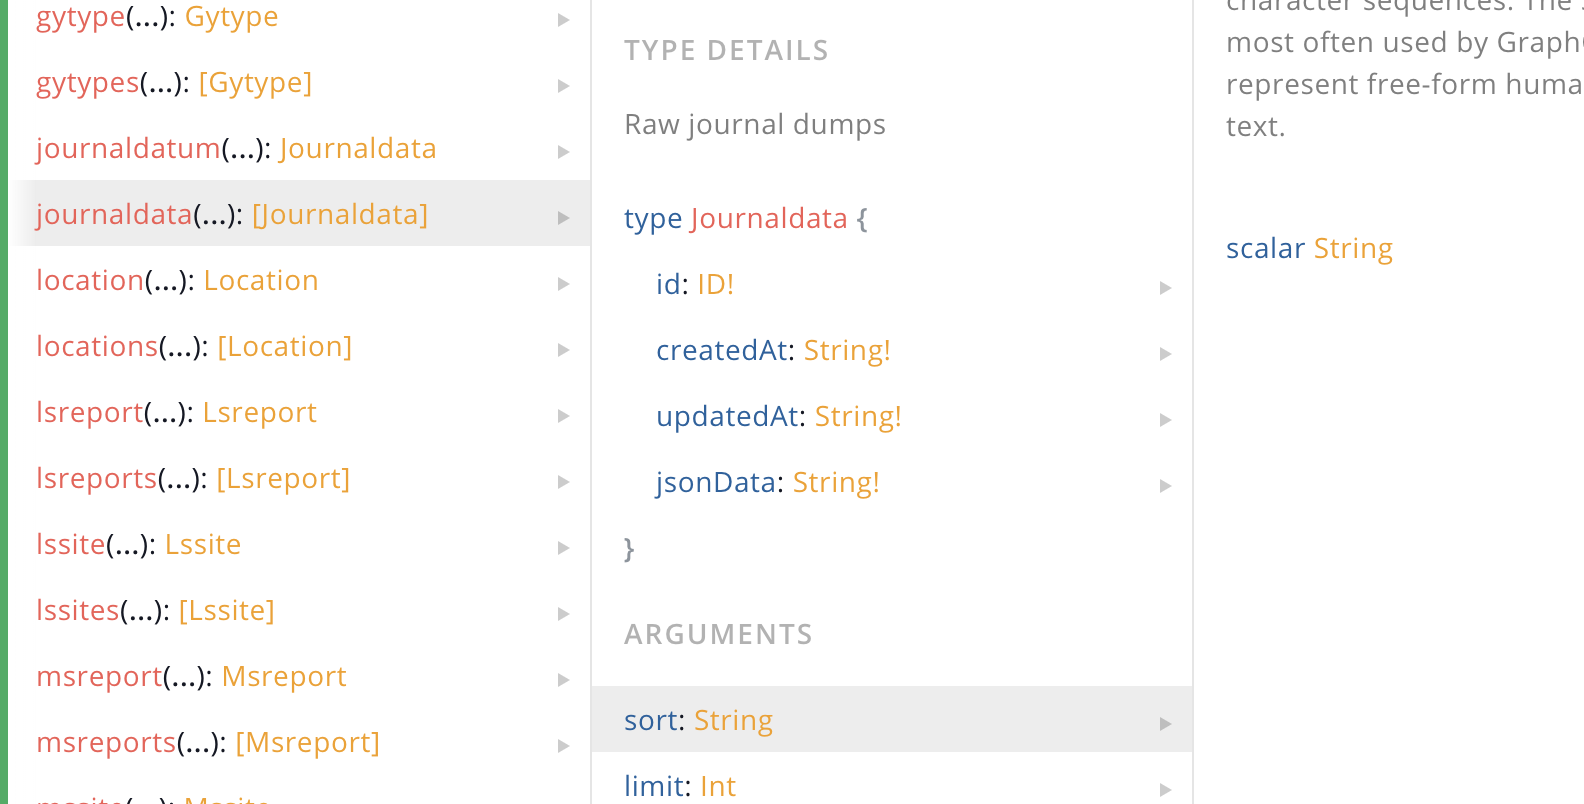
Task: Expand the id field of Journaldata
Action: tap(1166, 287)
